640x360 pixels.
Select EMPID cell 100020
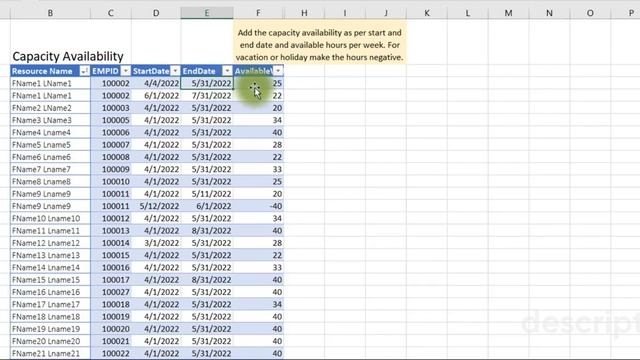(111, 329)
